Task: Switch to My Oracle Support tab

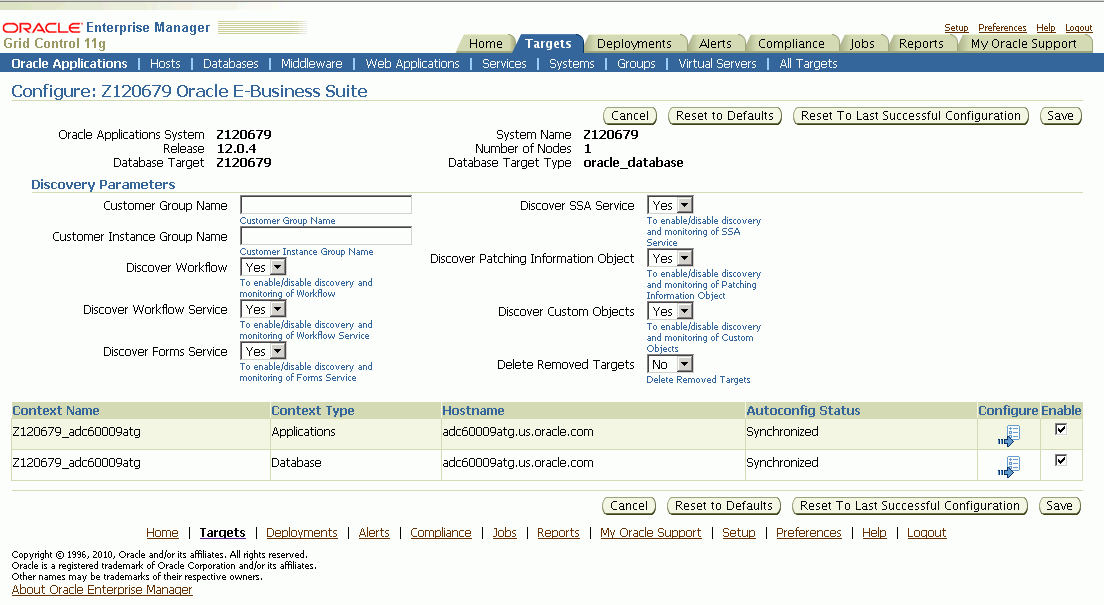Action: pos(1023,44)
